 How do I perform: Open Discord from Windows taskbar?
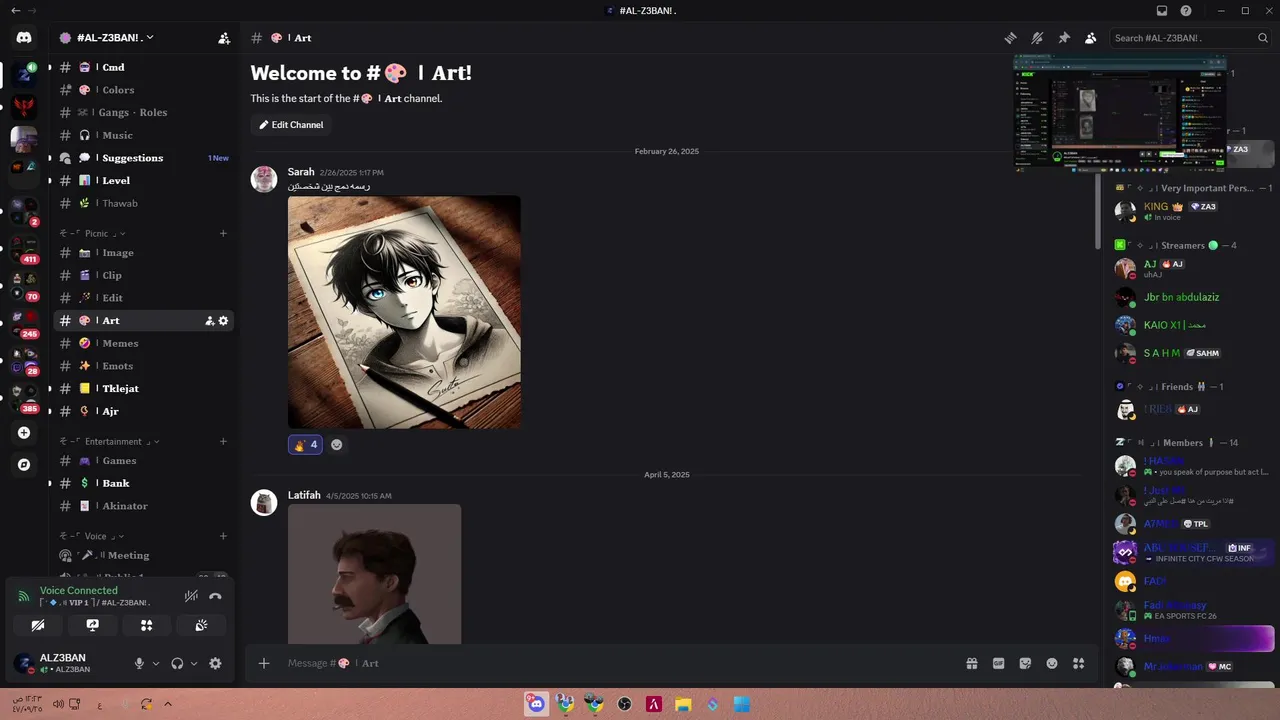pos(536,704)
